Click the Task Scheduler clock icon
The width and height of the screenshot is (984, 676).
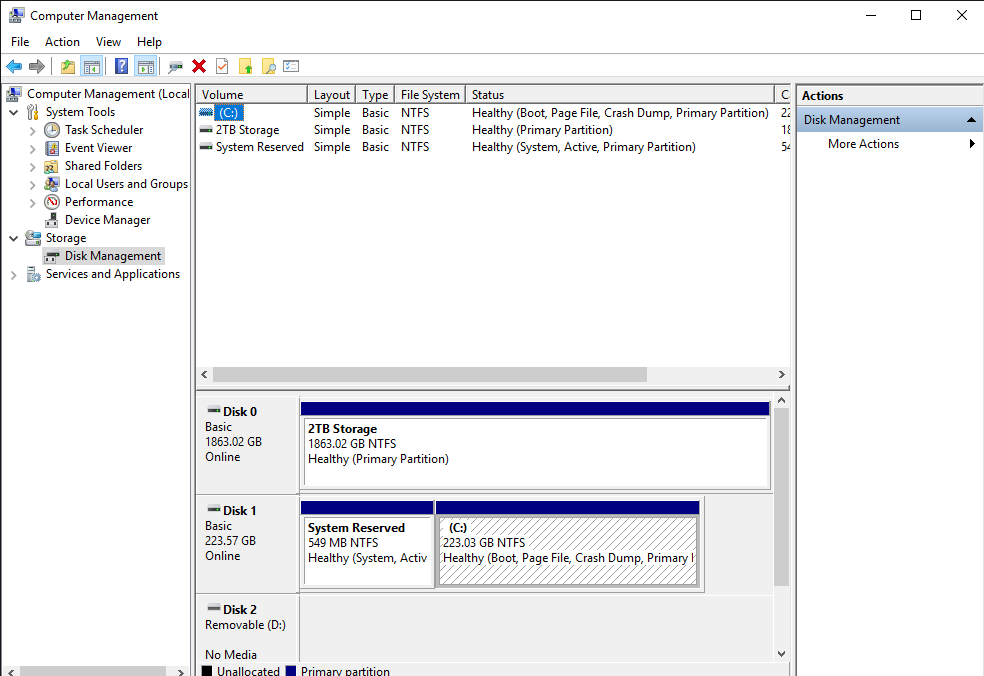[52, 130]
